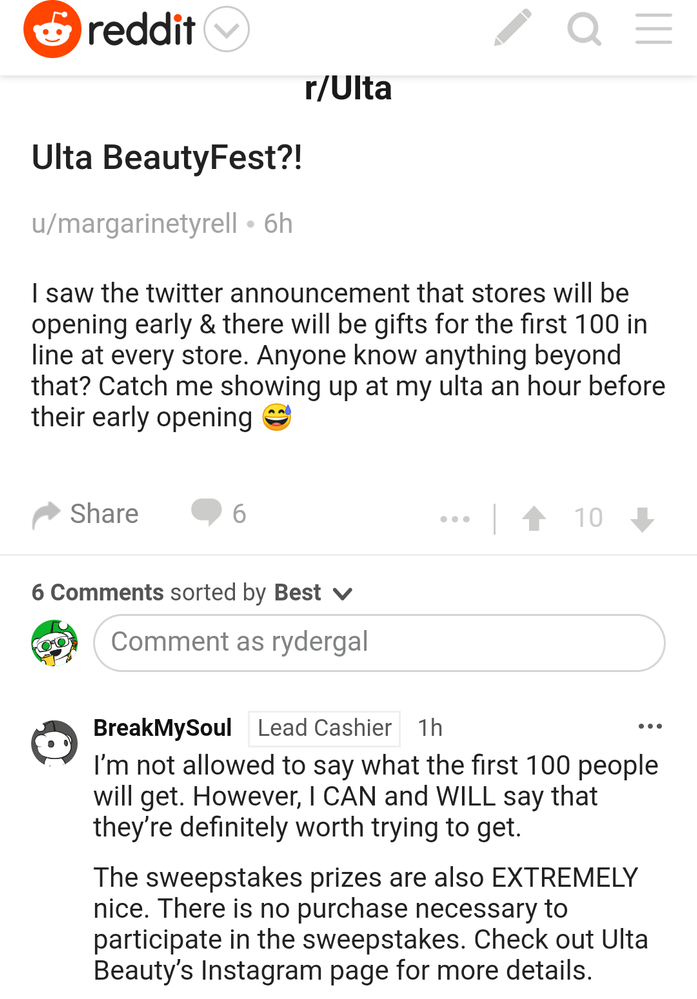This screenshot has width=697, height=999.
Task: Open BreakMySoul's user profile
Action: [x=163, y=728]
